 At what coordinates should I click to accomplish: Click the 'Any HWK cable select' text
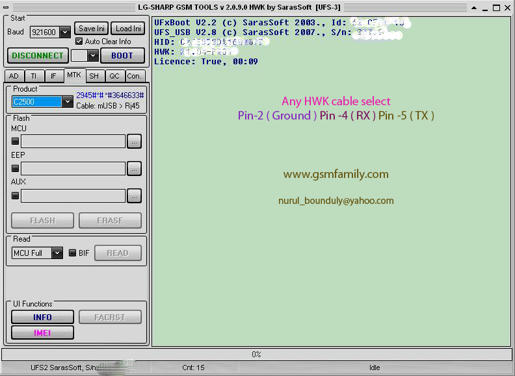[x=336, y=101]
